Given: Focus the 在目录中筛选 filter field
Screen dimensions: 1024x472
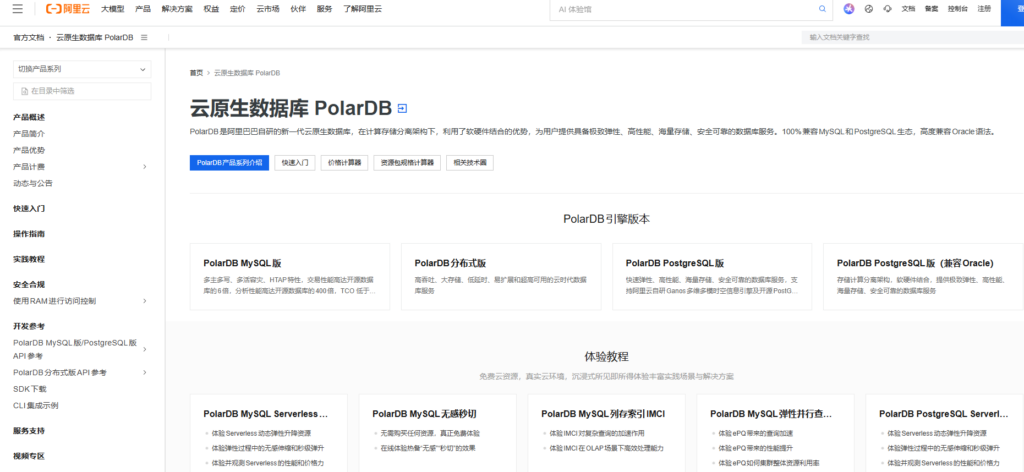Looking at the screenshot, I should 82,91.
